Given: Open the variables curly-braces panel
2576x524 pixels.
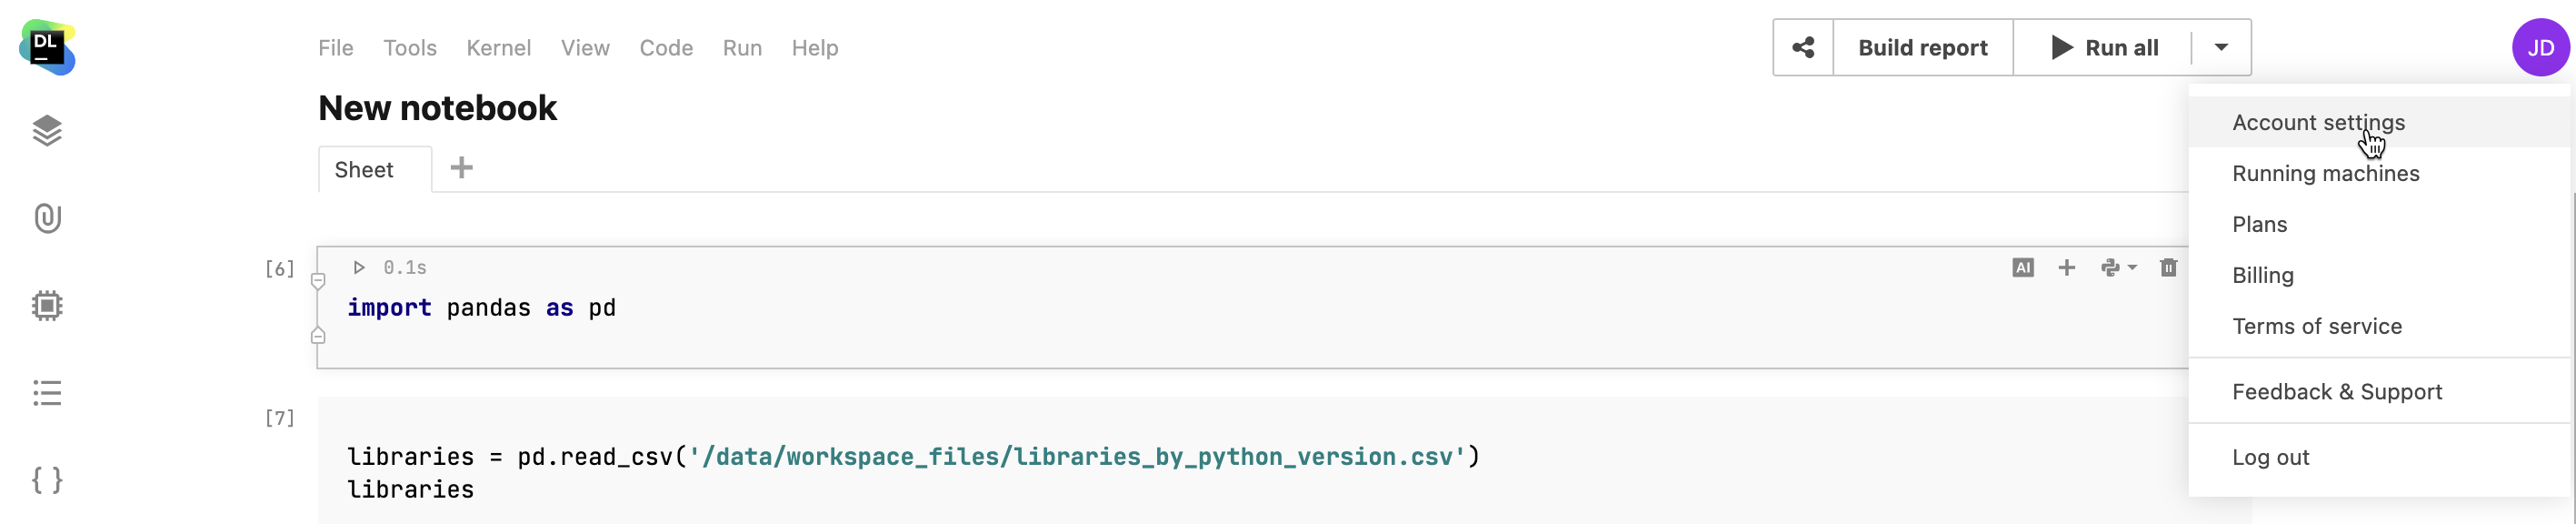Looking at the screenshot, I should pos(47,480).
